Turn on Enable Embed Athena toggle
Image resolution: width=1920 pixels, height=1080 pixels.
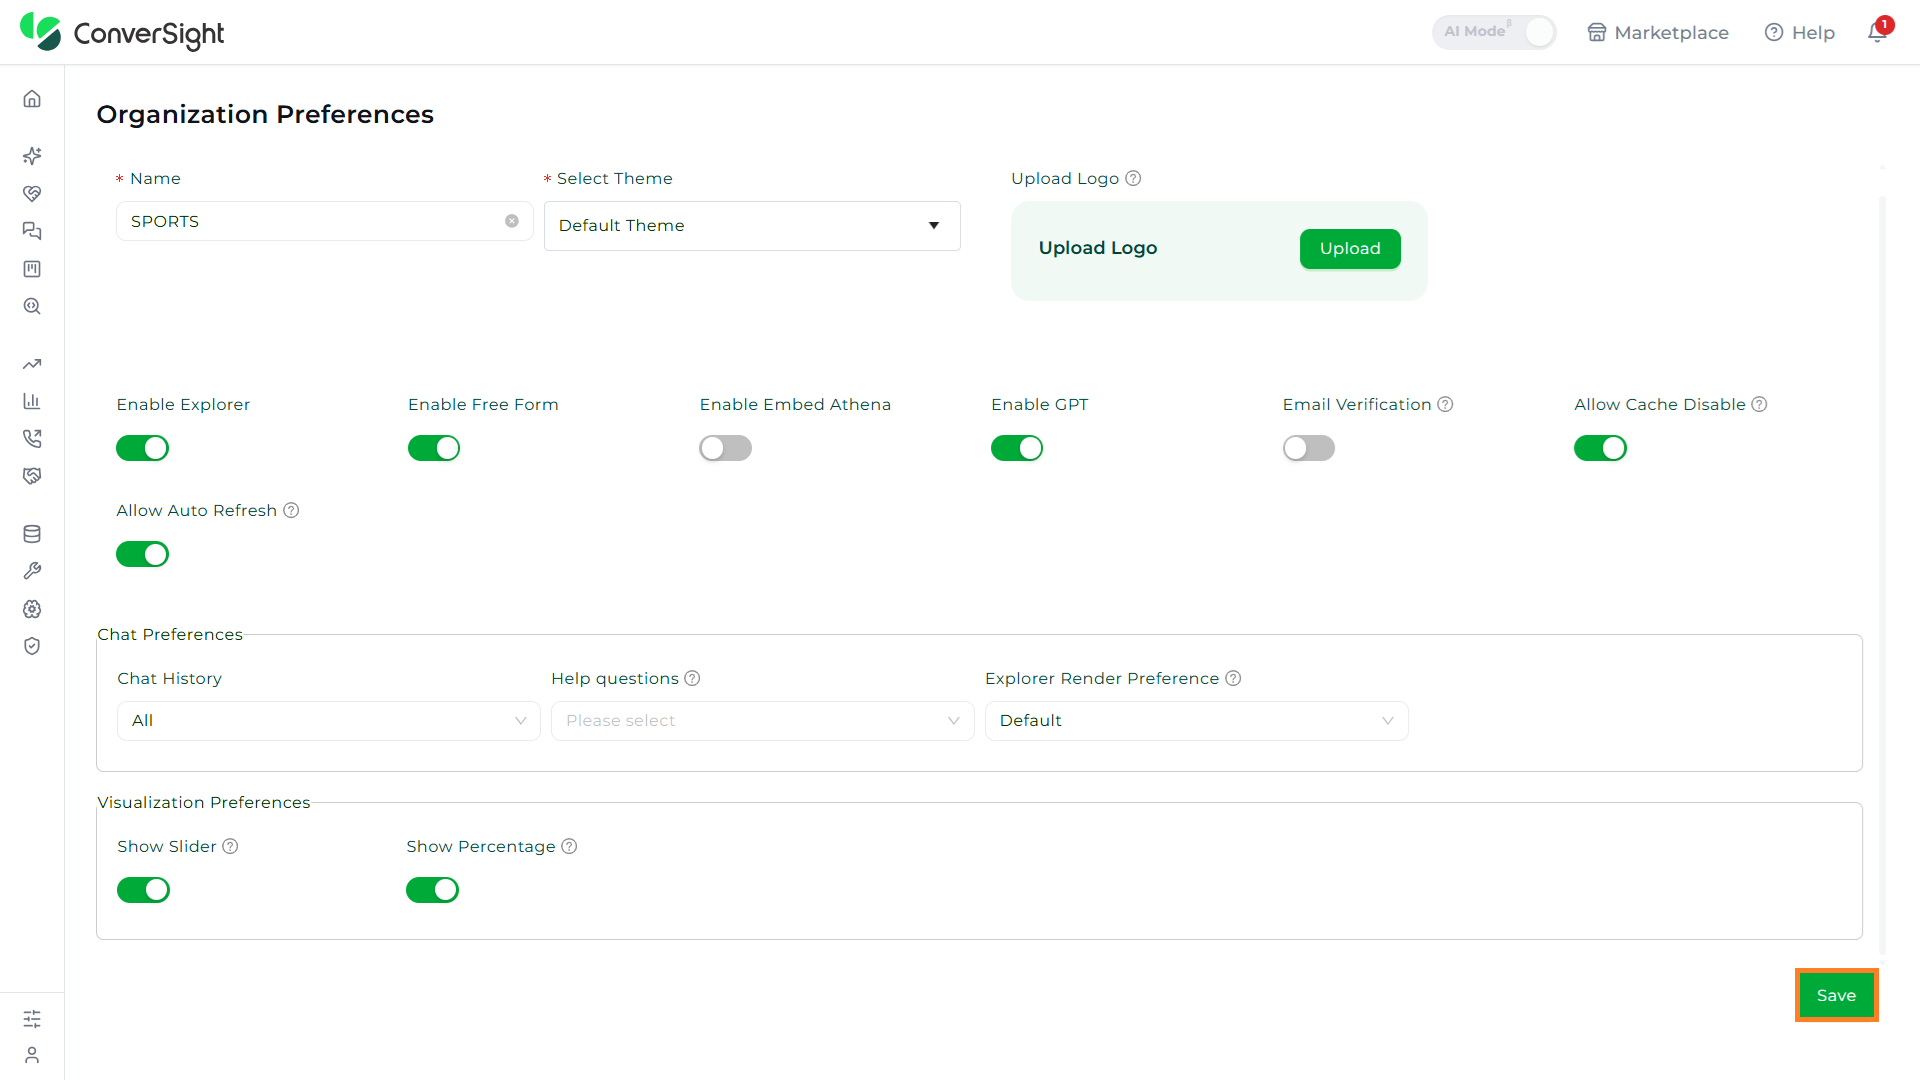click(725, 448)
